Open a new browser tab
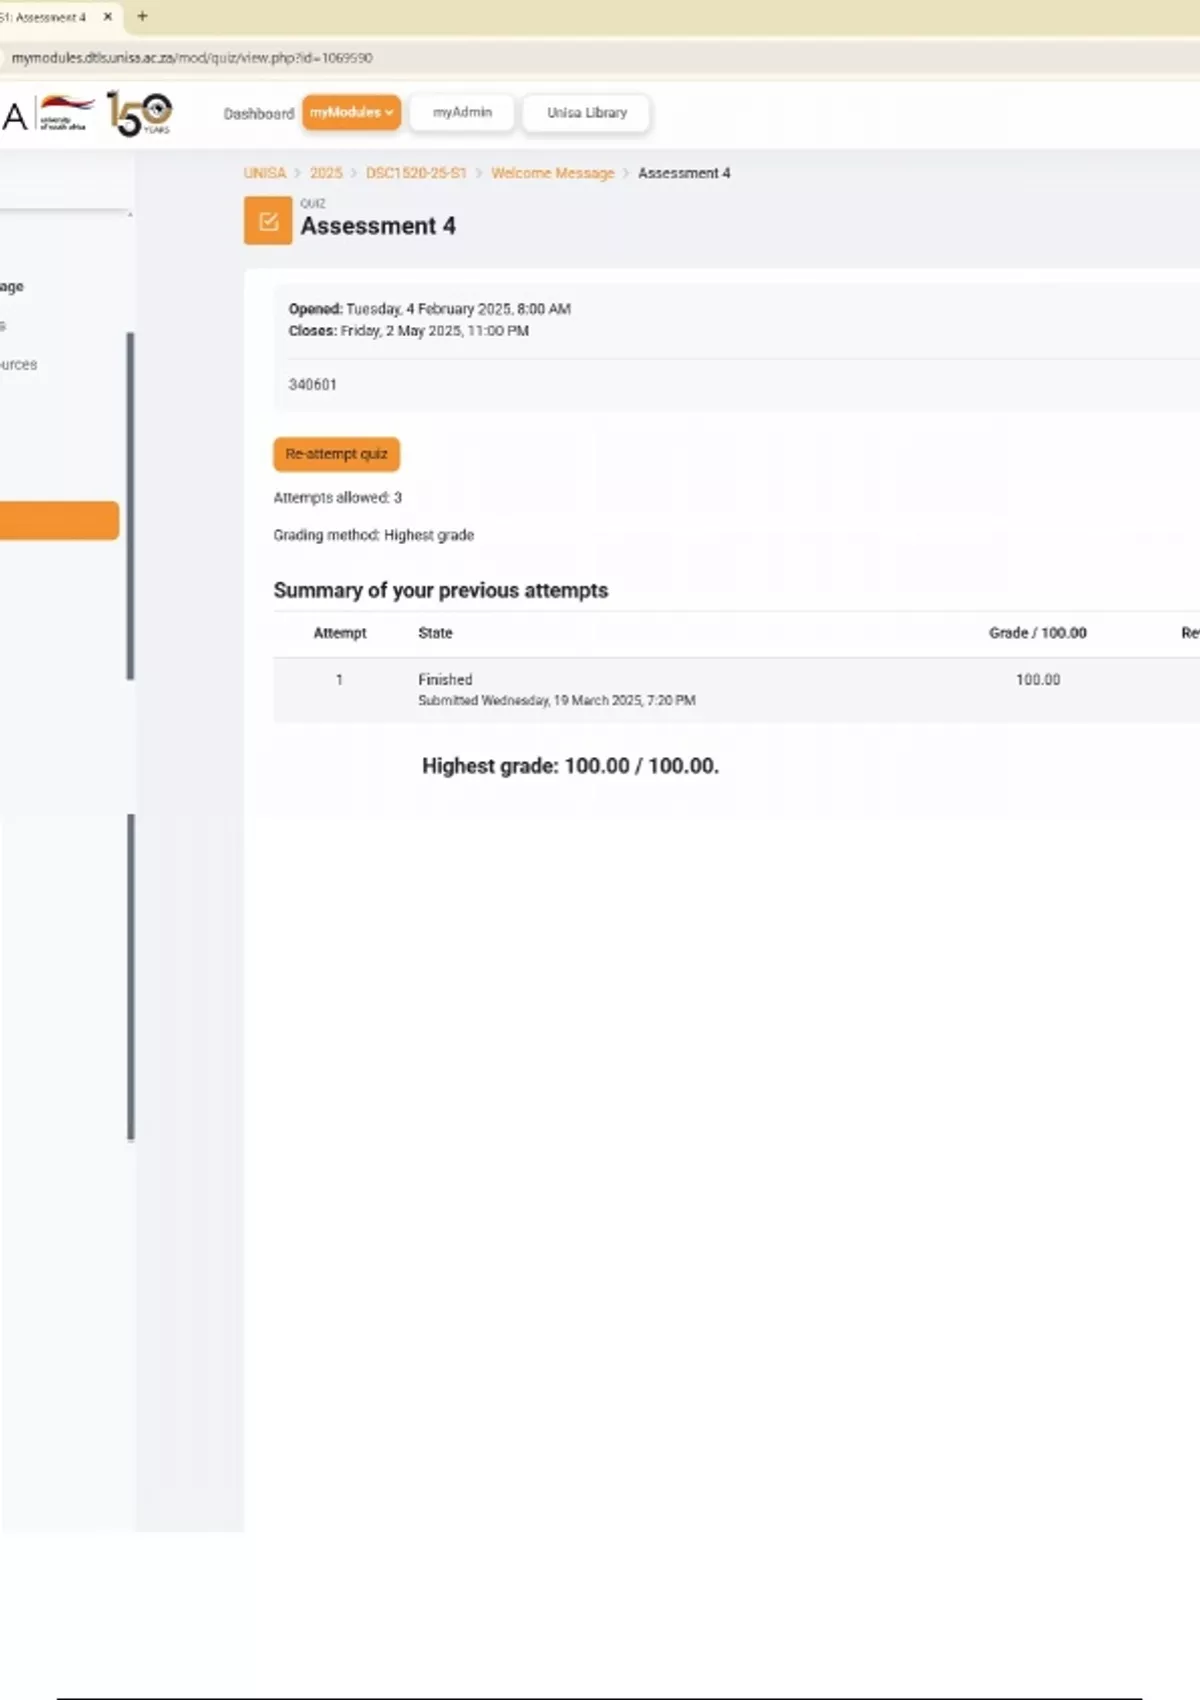The width and height of the screenshot is (1200, 1700). point(142,16)
